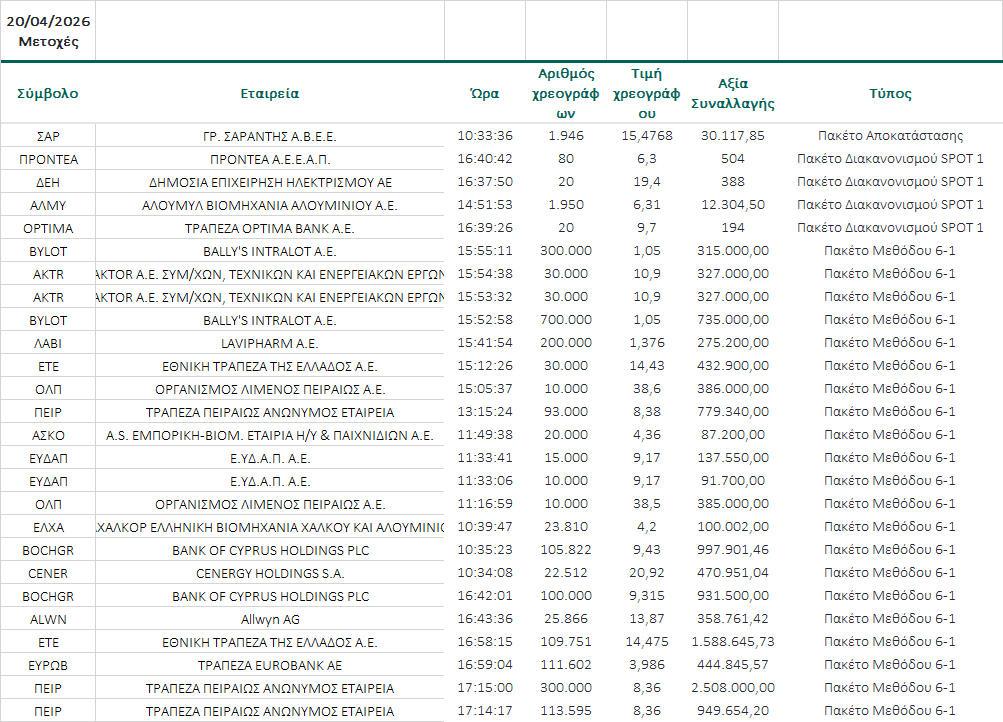Viewport: 1003px width, 722px height.
Task: Select the Εταιρεία column header
Action: coord(269,94)
